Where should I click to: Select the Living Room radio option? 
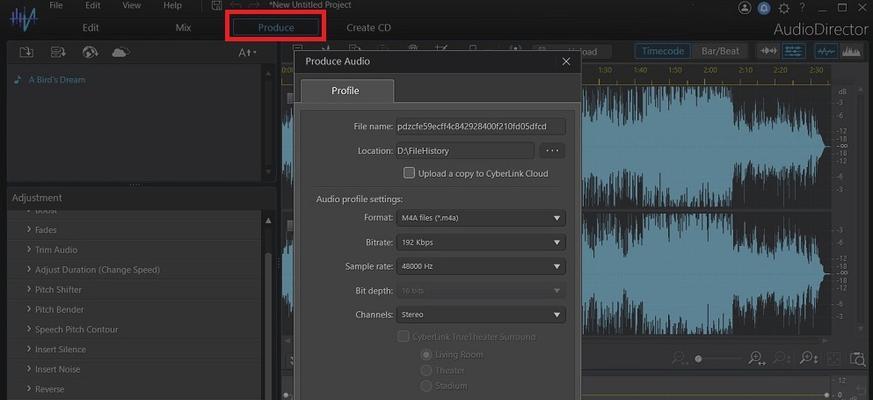(x=426, y=355)
